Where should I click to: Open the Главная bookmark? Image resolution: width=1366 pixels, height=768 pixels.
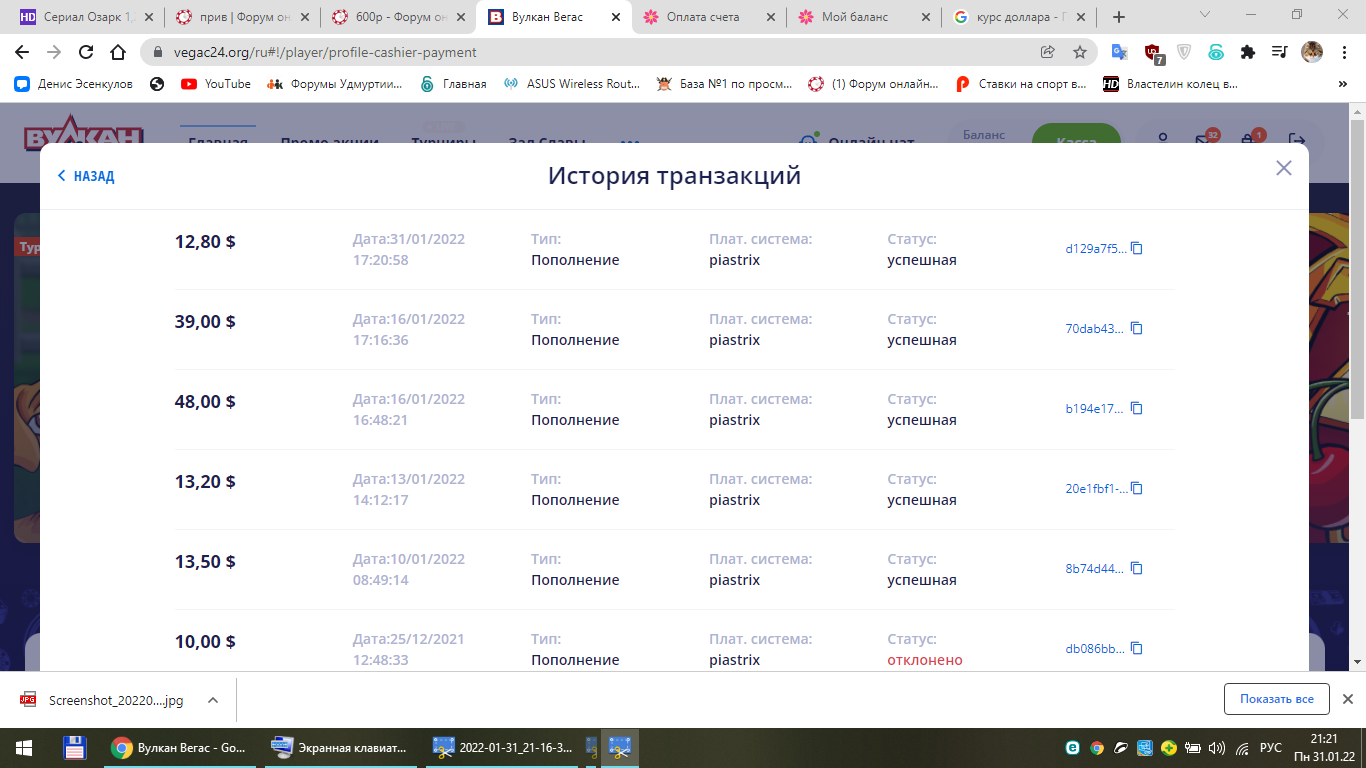click(453, 84)
